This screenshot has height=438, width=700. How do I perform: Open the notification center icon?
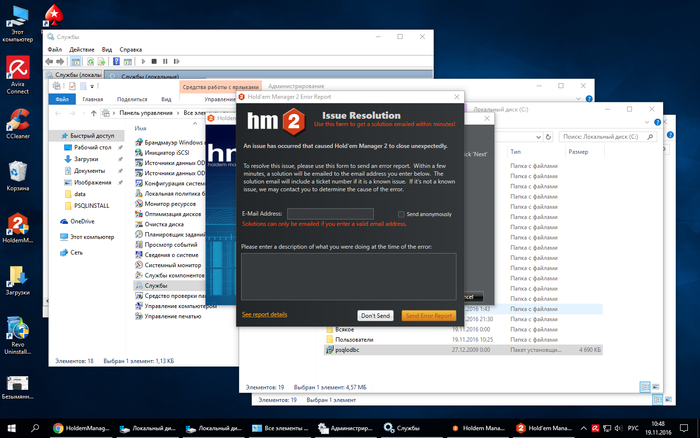tap(683, 428)
